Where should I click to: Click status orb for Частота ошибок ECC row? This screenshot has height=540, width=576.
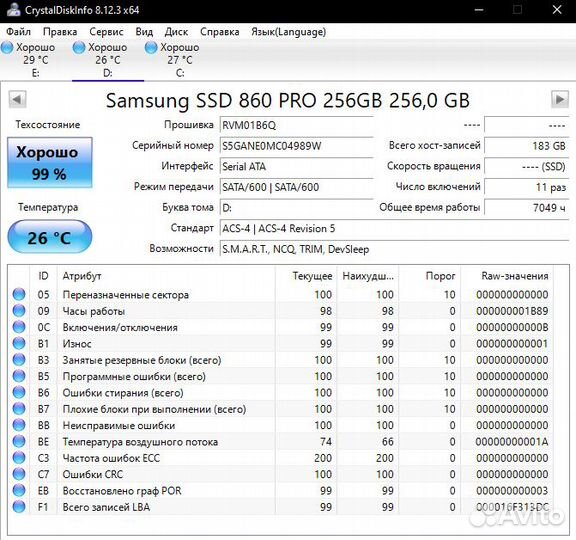click(19, 458)
